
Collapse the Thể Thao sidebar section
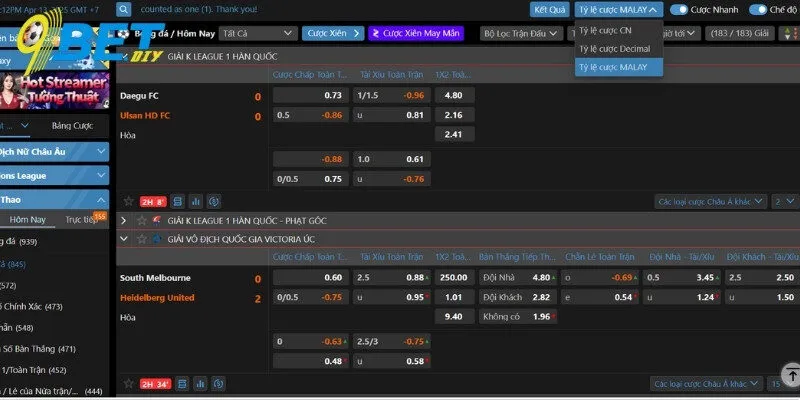pos(54,199)
